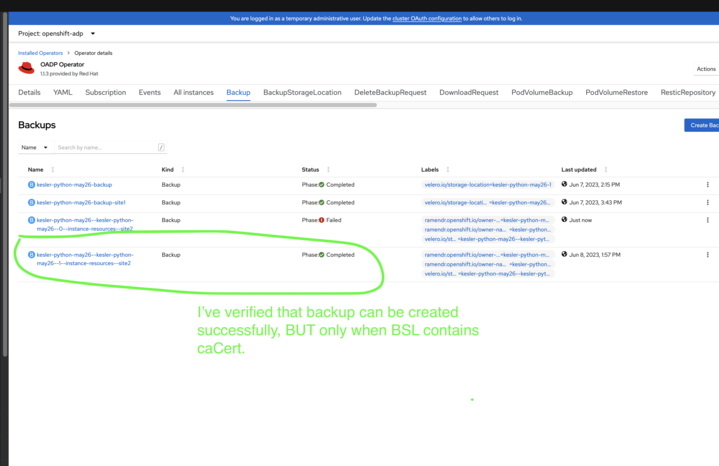Switch to the Events tab

coord(149,92)
